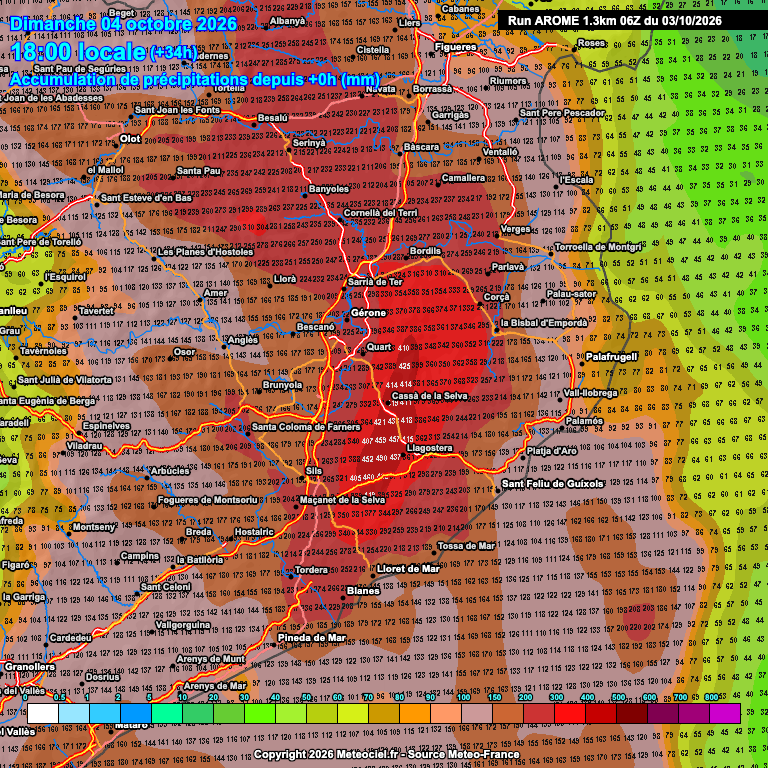The height and width of the screenshot is (768, 768).
Task: Click the Besalú town label
Action: (x=273, y=118)
